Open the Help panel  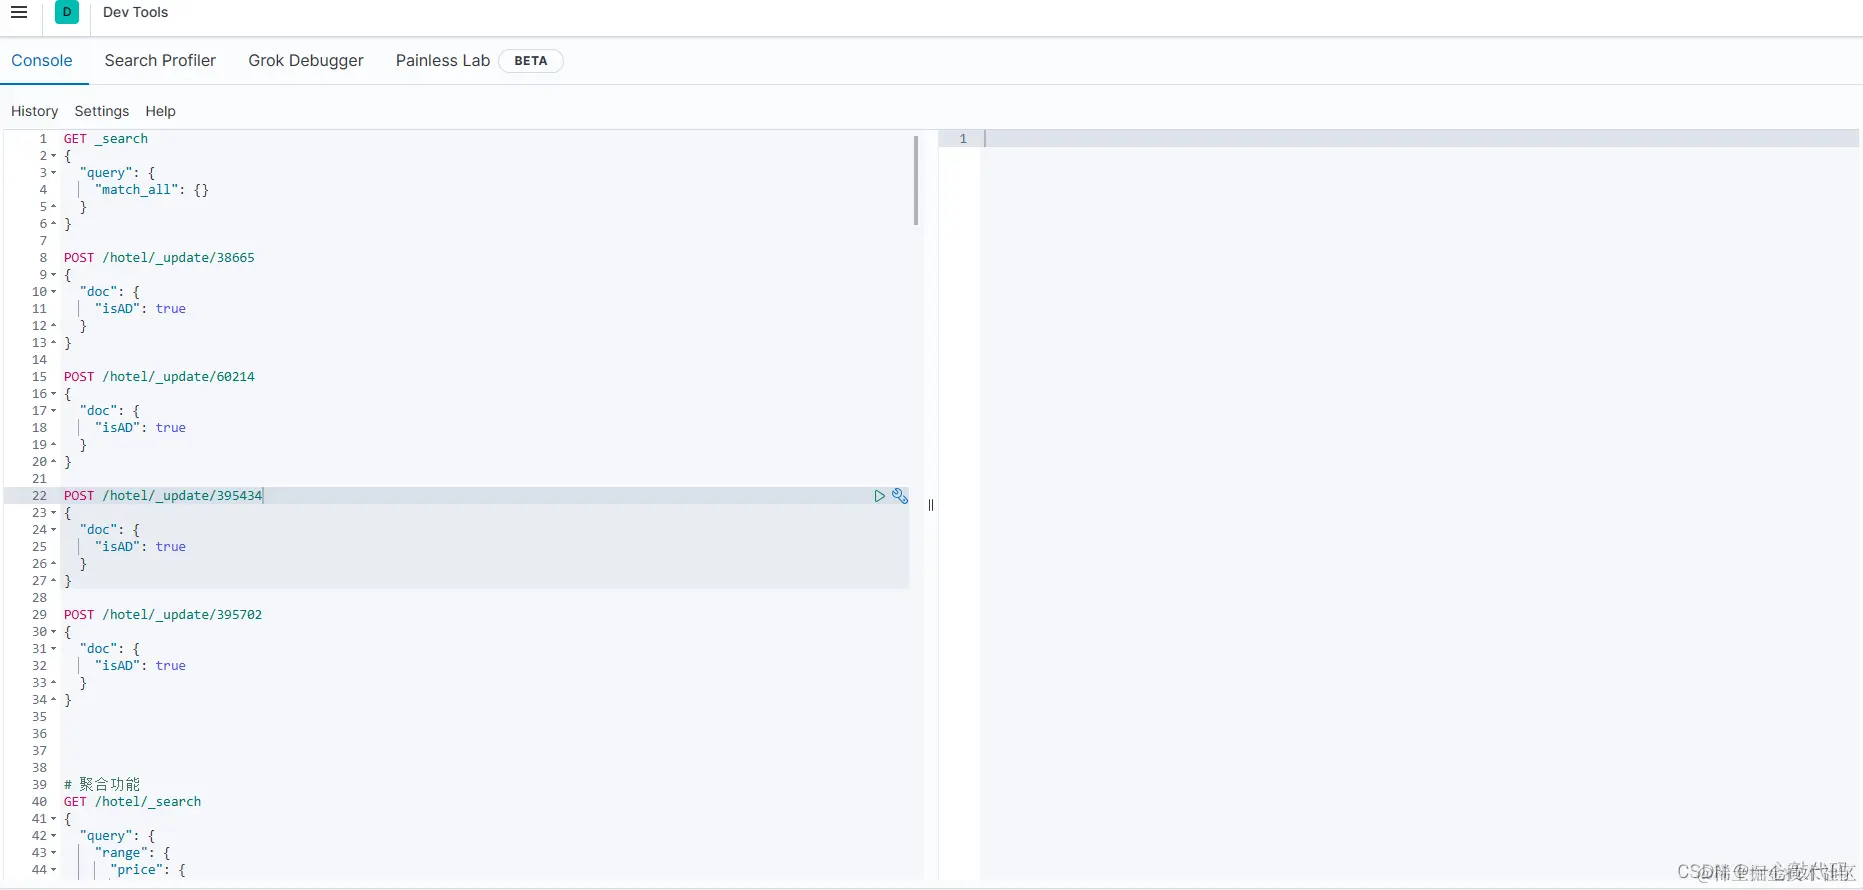160,111
